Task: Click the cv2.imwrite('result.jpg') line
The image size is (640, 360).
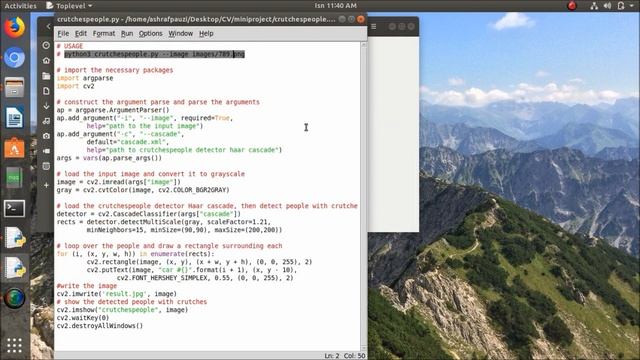Action: click(116, 294)
